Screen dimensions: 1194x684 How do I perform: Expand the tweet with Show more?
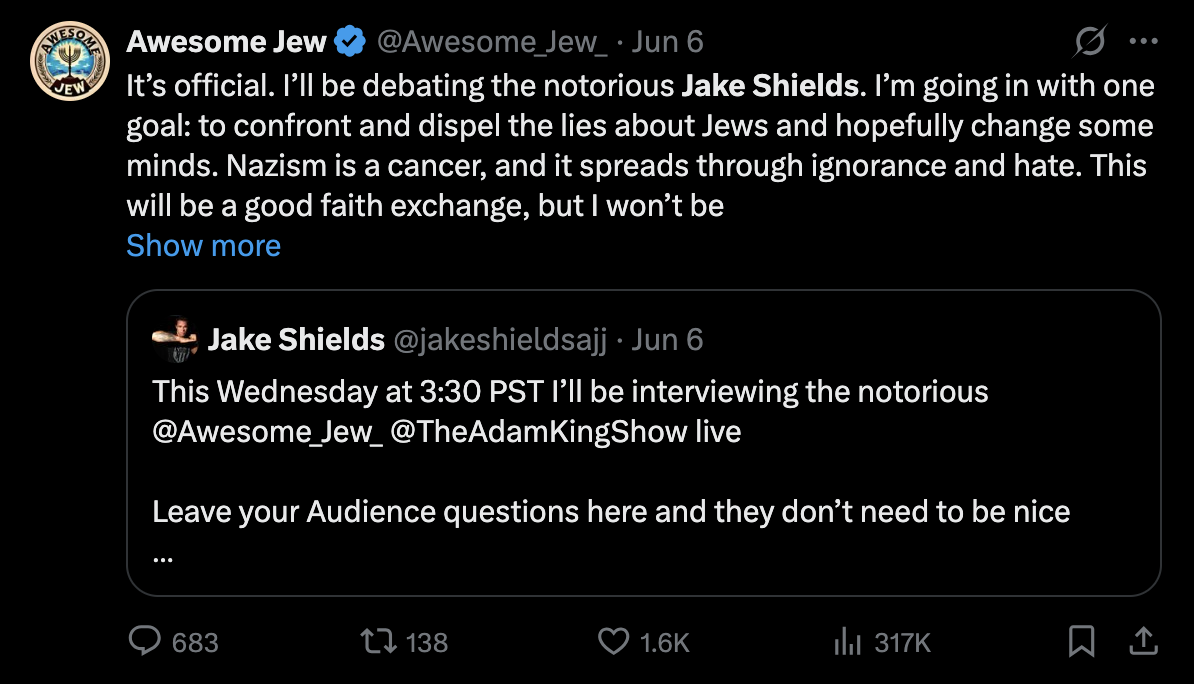(x=203, y=245)
